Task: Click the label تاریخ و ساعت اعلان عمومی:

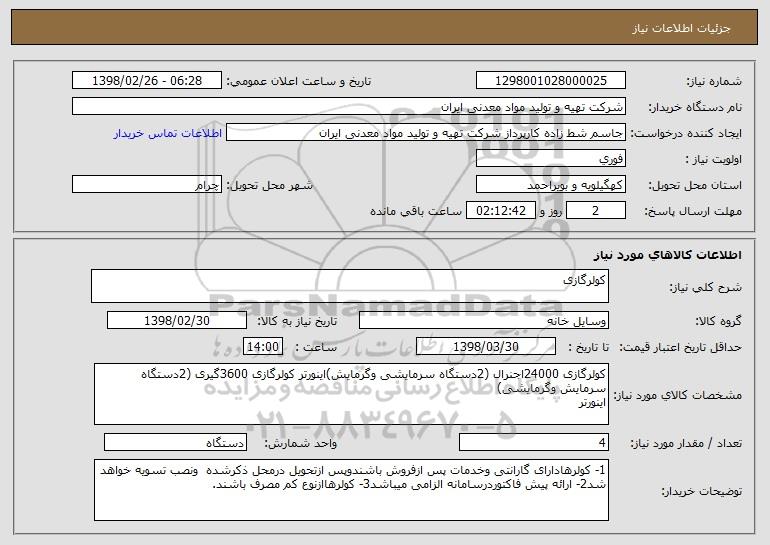Action: click(x=299, y=81)
